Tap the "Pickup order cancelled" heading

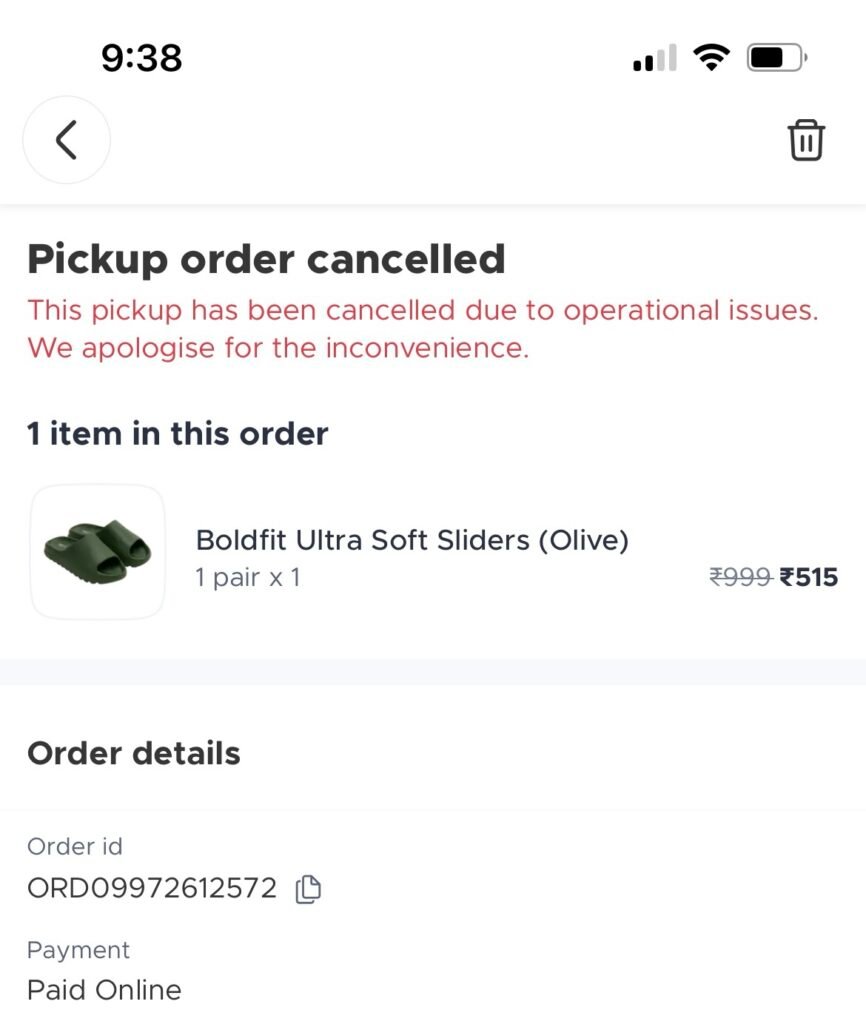266,259
